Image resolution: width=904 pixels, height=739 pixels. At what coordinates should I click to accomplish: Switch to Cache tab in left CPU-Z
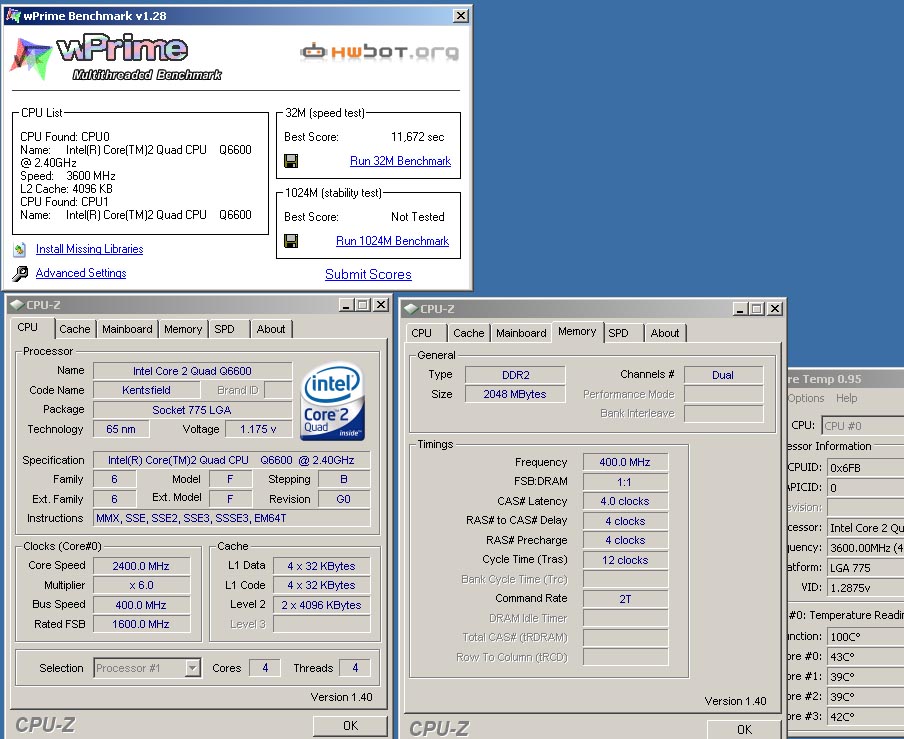click(75, 329)
